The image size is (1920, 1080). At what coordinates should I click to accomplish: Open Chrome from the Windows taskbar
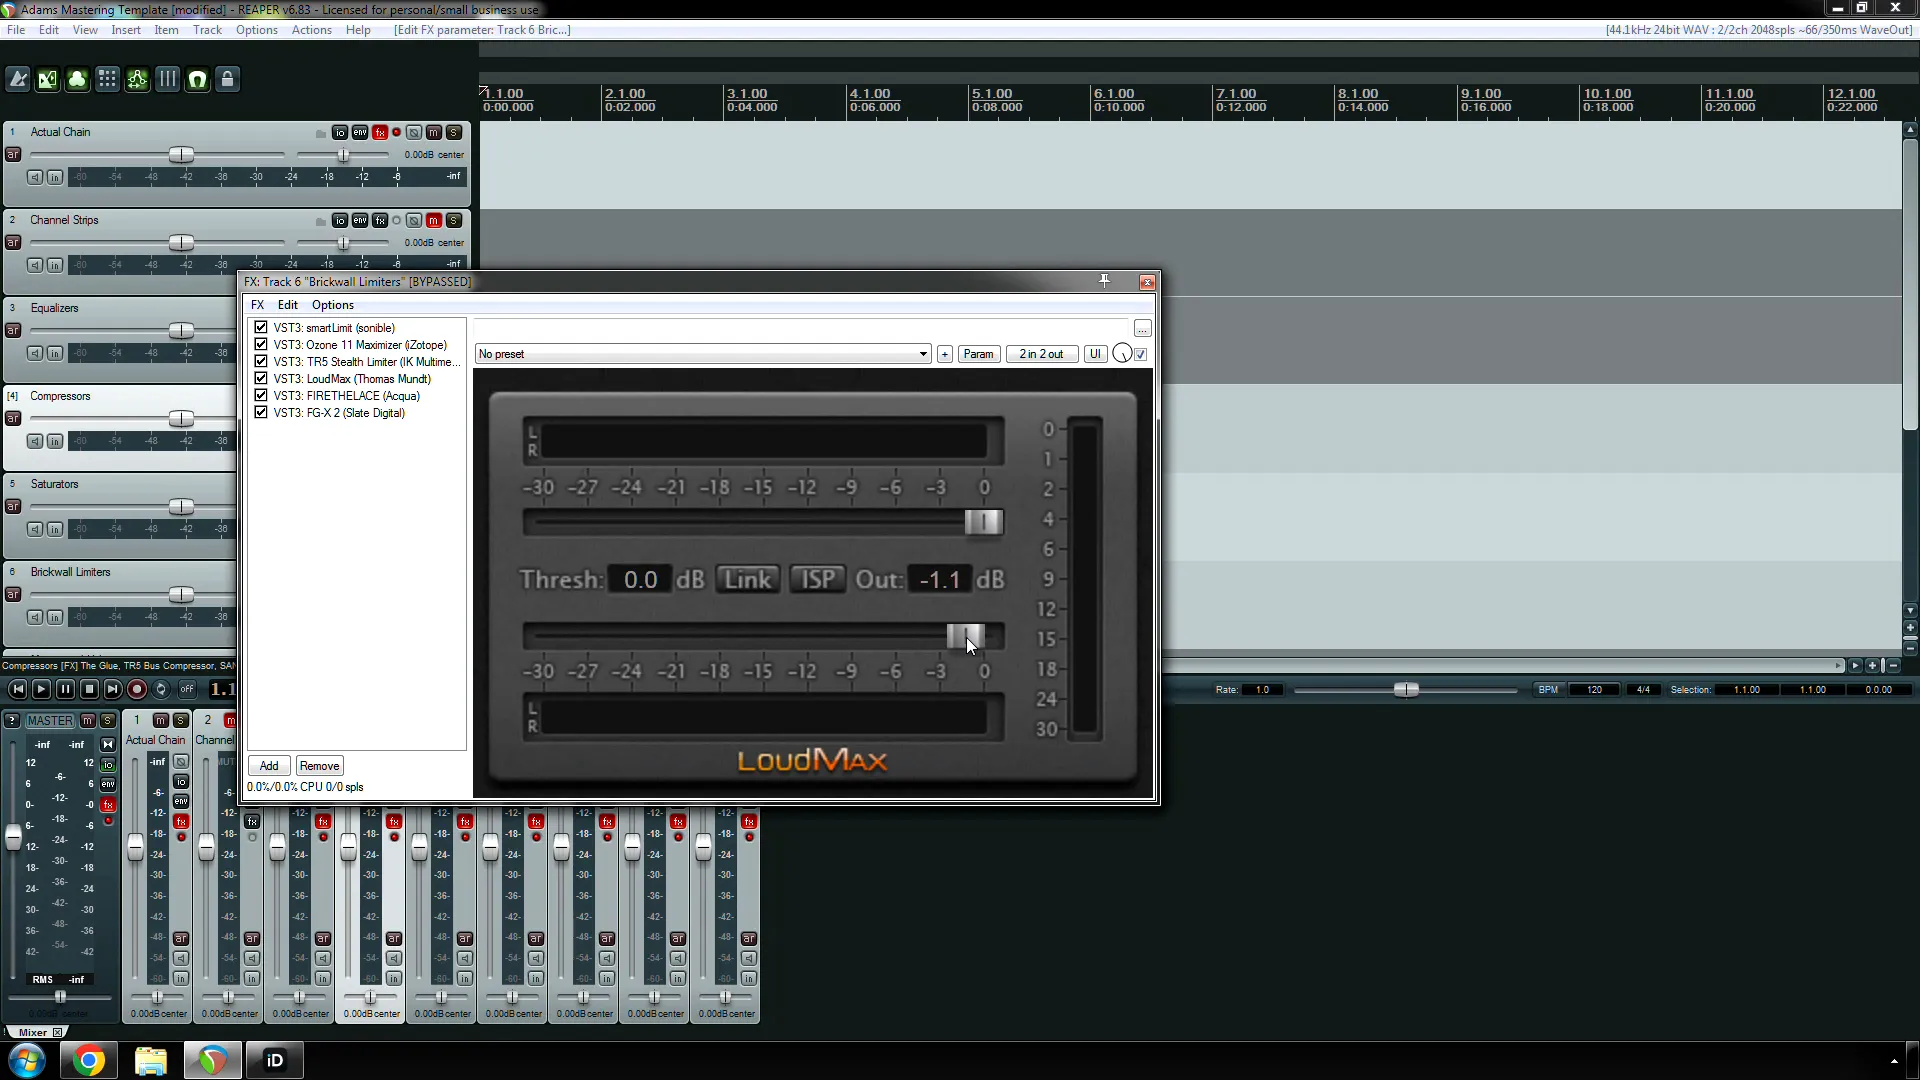88,1060
